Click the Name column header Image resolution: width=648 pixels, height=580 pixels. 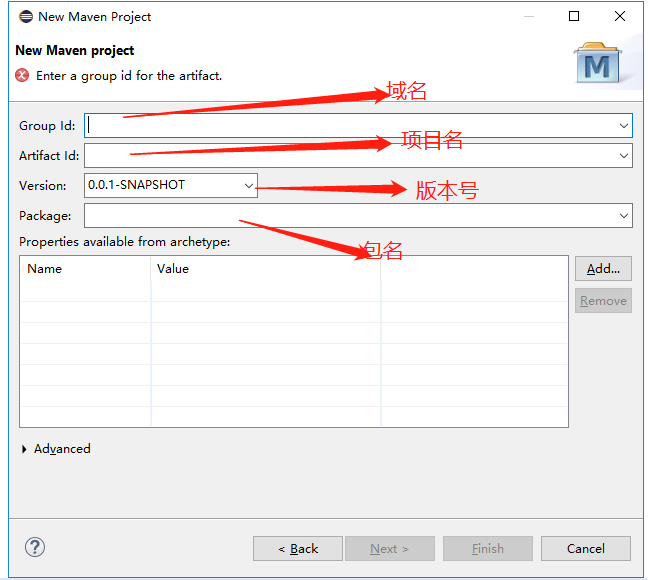point(85,269)
